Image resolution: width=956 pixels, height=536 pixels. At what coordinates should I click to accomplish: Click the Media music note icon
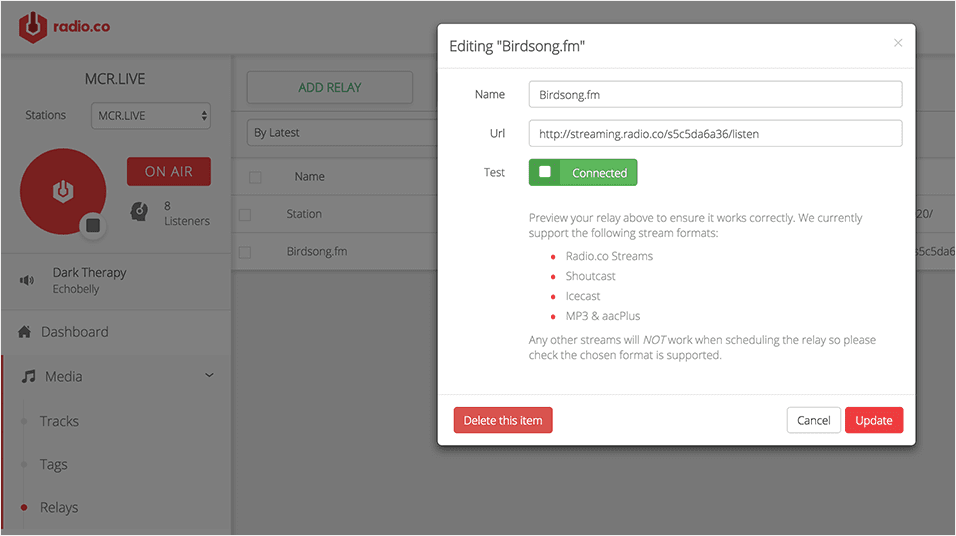point(28,377)
